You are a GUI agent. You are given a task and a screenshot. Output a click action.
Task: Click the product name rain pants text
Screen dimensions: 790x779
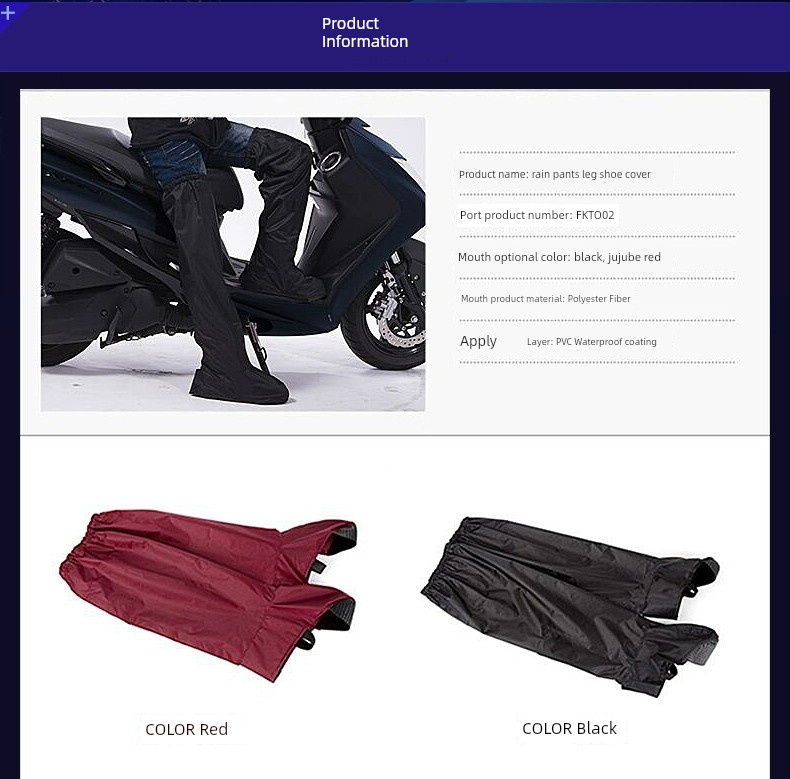click(x=555, y=174)
